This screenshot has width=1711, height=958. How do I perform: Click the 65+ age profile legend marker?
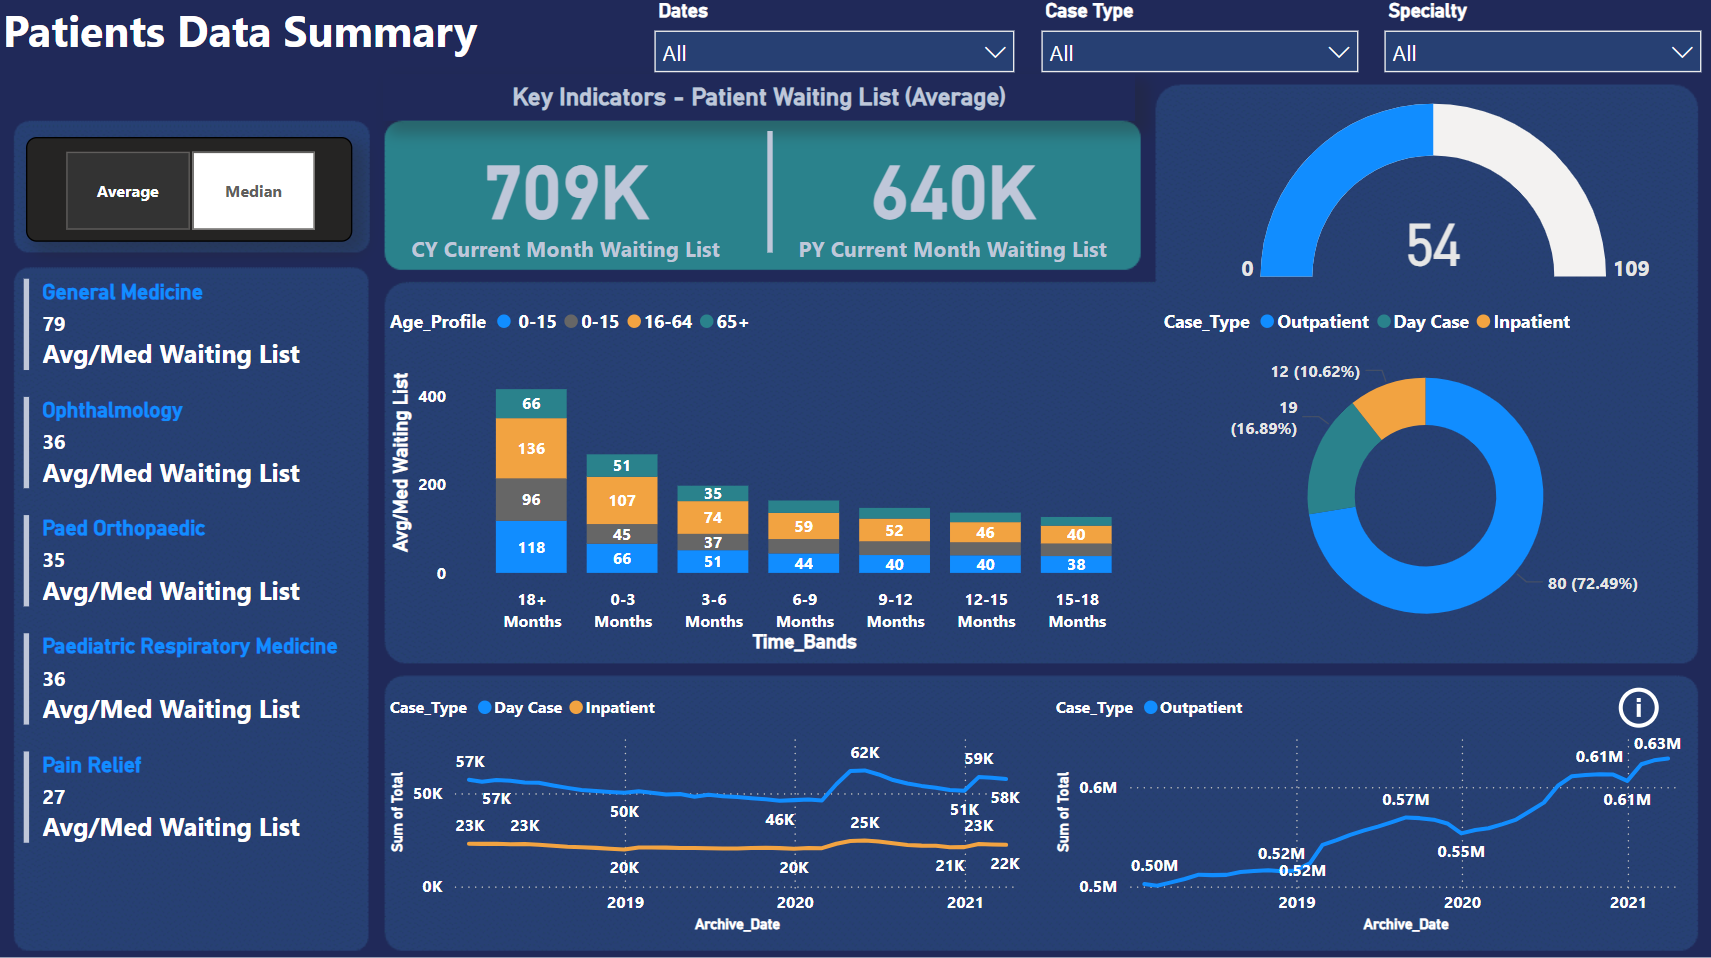(x=707, y=321)
